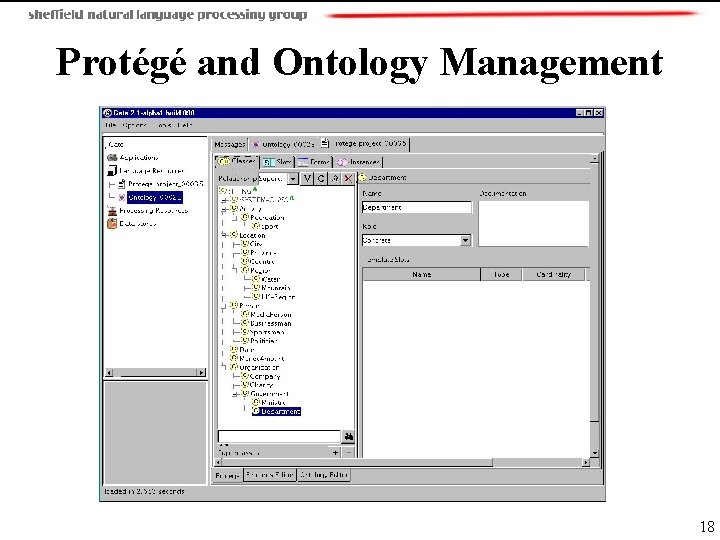Switch to the Ontology Editor bottom tab

pyautogui.click(x=324, y=475)
